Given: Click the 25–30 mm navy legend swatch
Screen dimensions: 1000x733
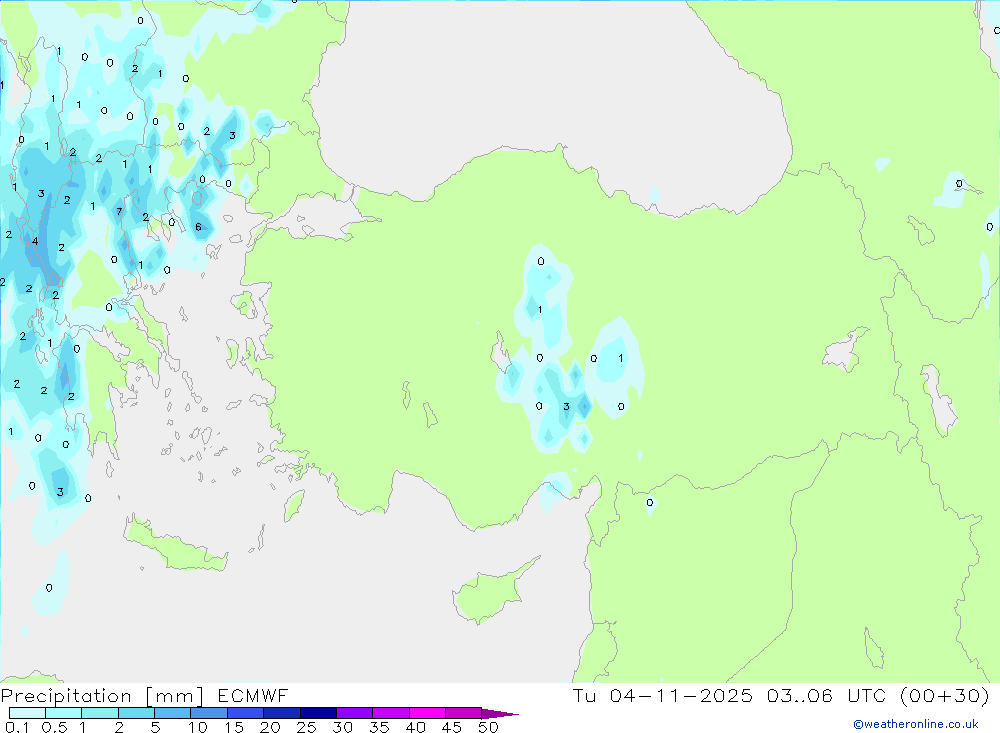Looking at the screenshot, I should click(318, 713).
